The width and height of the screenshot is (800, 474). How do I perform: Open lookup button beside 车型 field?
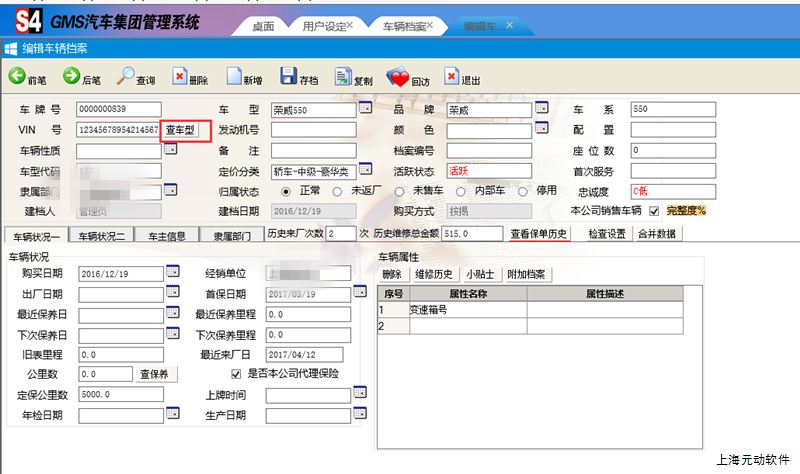tap(366, 109)
